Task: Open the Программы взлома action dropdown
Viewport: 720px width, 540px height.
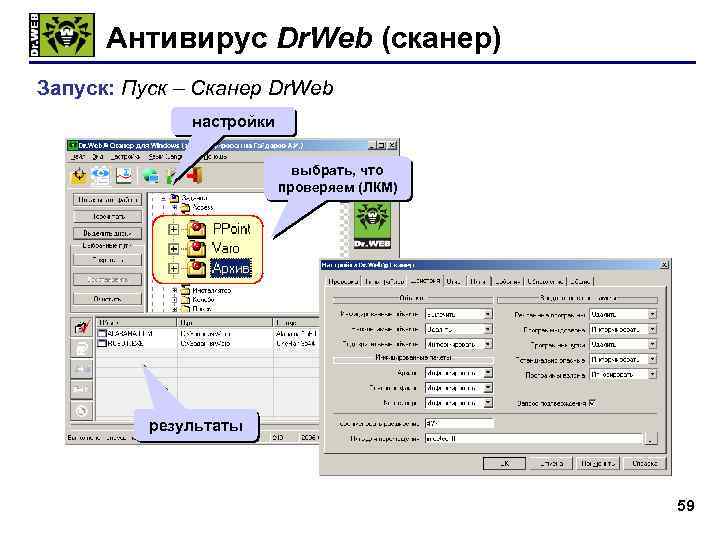Action: point(623,375)
